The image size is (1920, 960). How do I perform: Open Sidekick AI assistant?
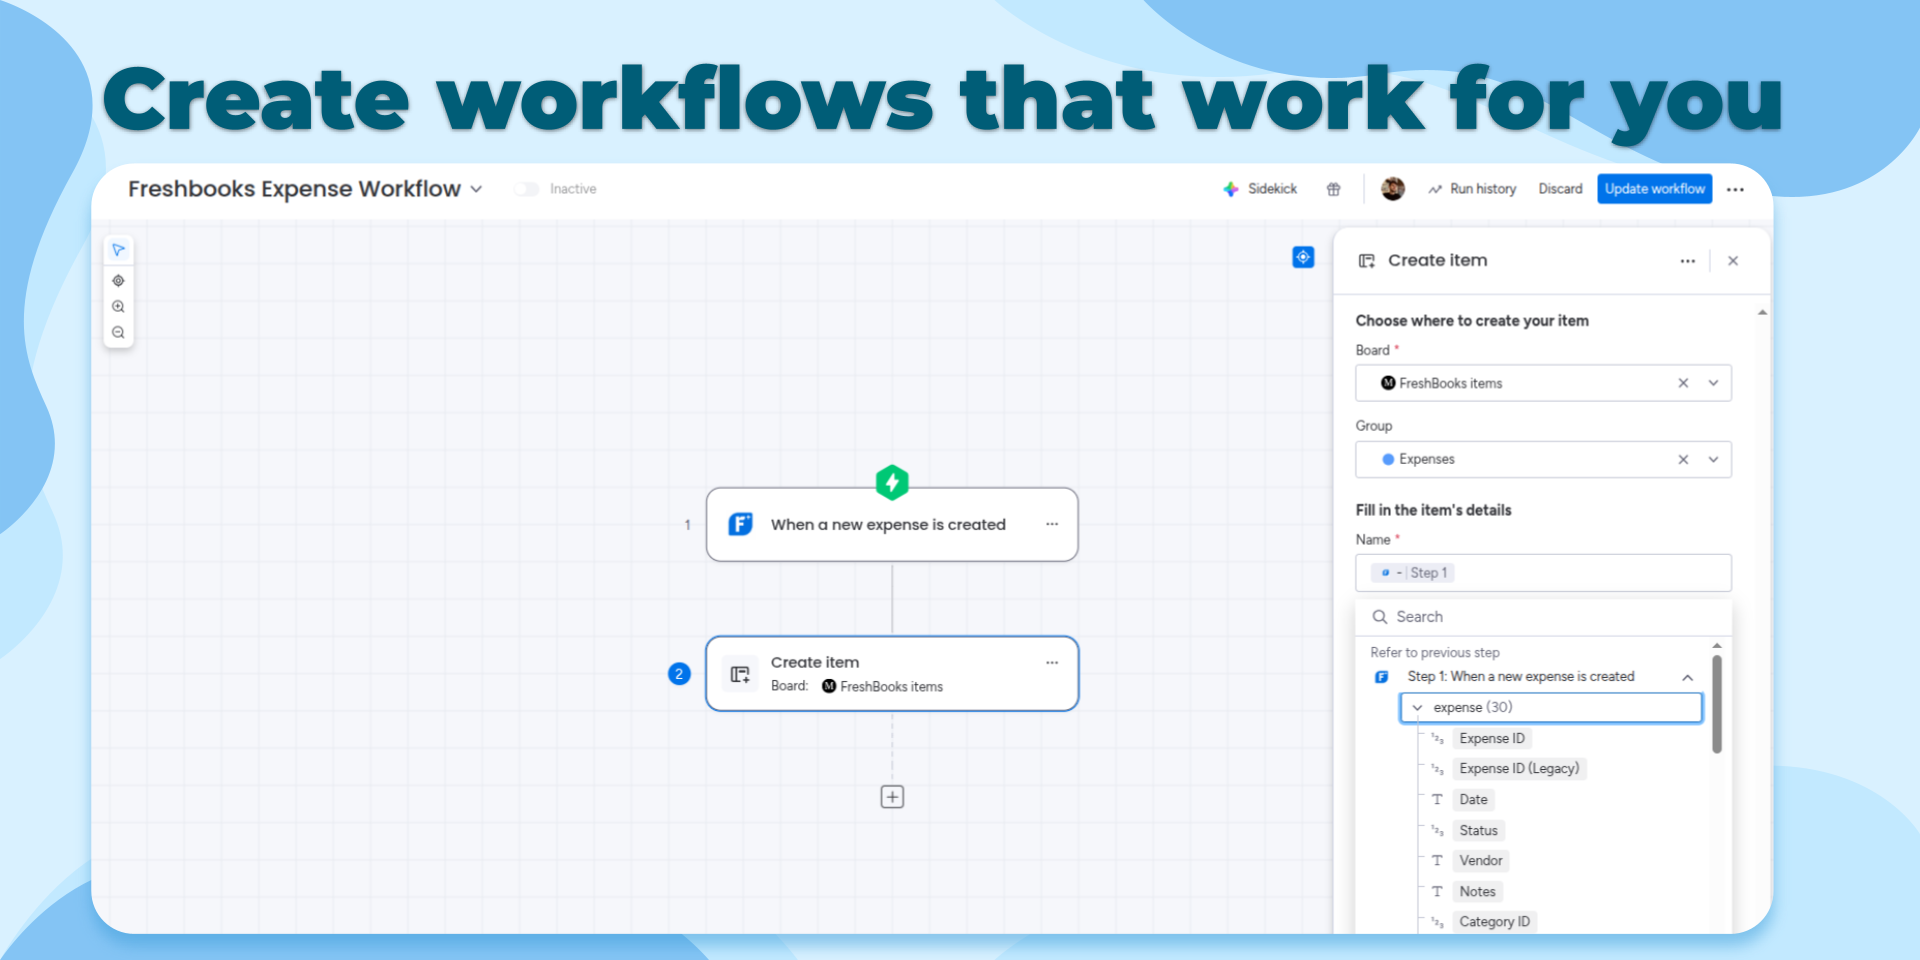pos(1260,189)
